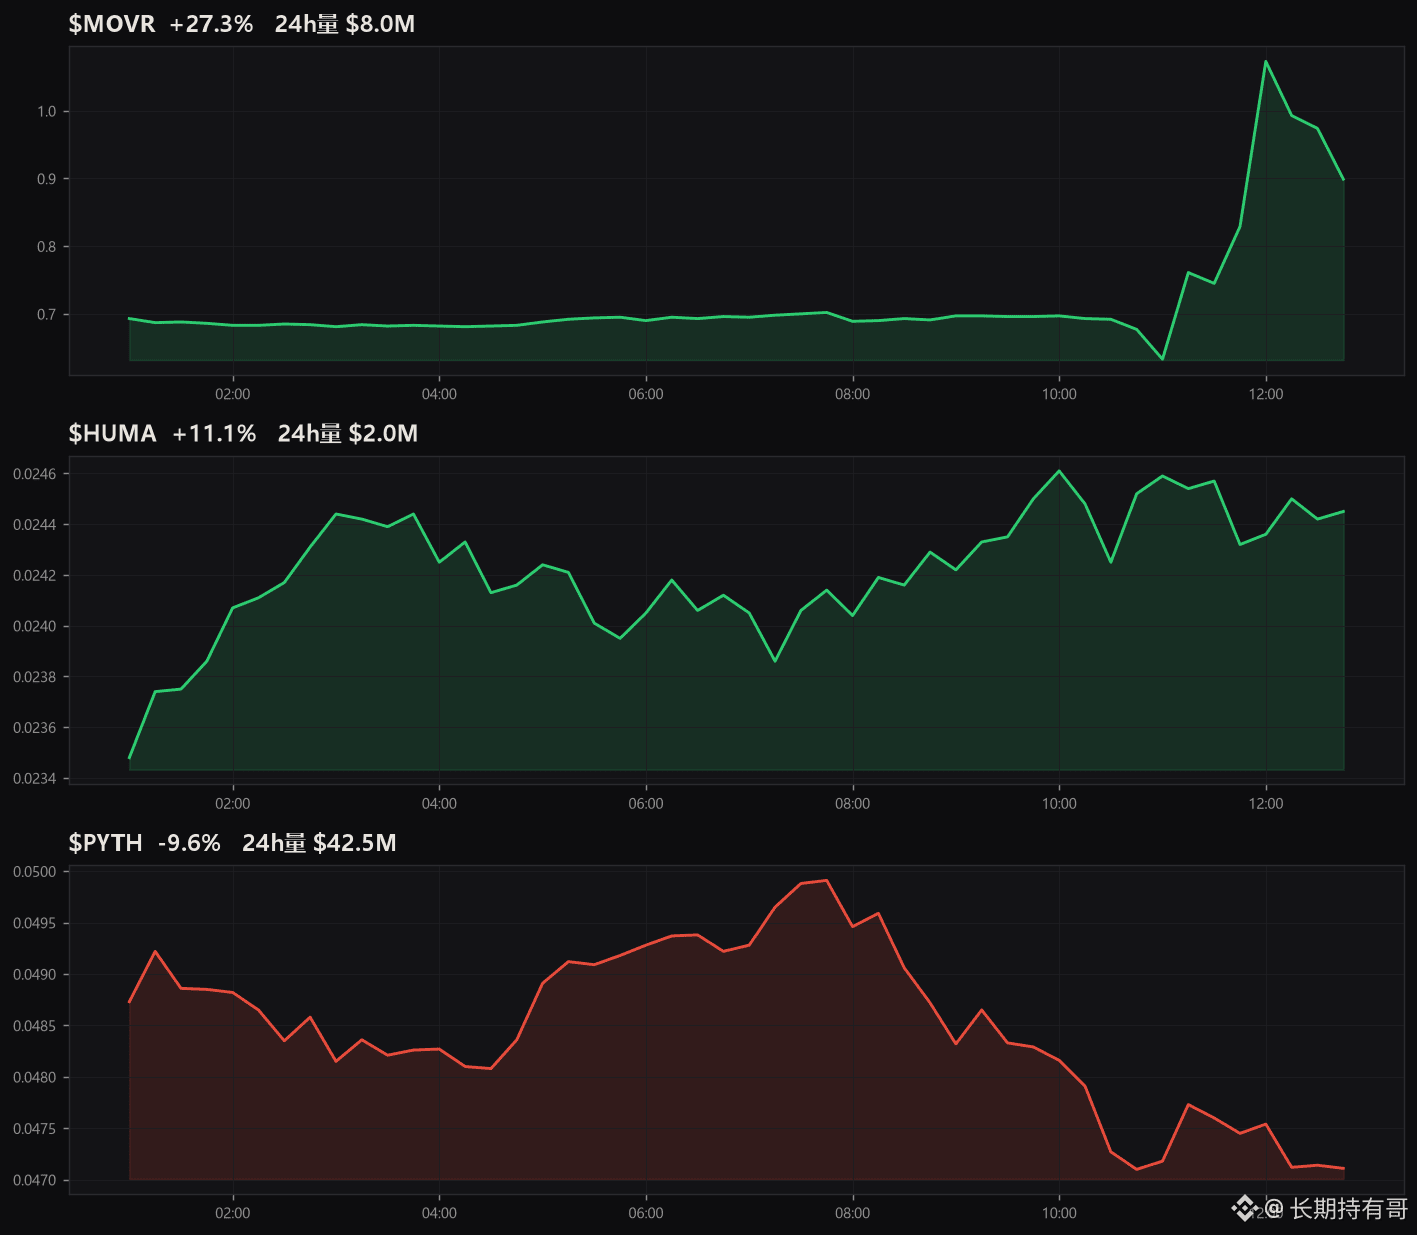Click the $MOVR ticker title
This screenshot has height=1235, width=1417.
click(x=112, y=24)
